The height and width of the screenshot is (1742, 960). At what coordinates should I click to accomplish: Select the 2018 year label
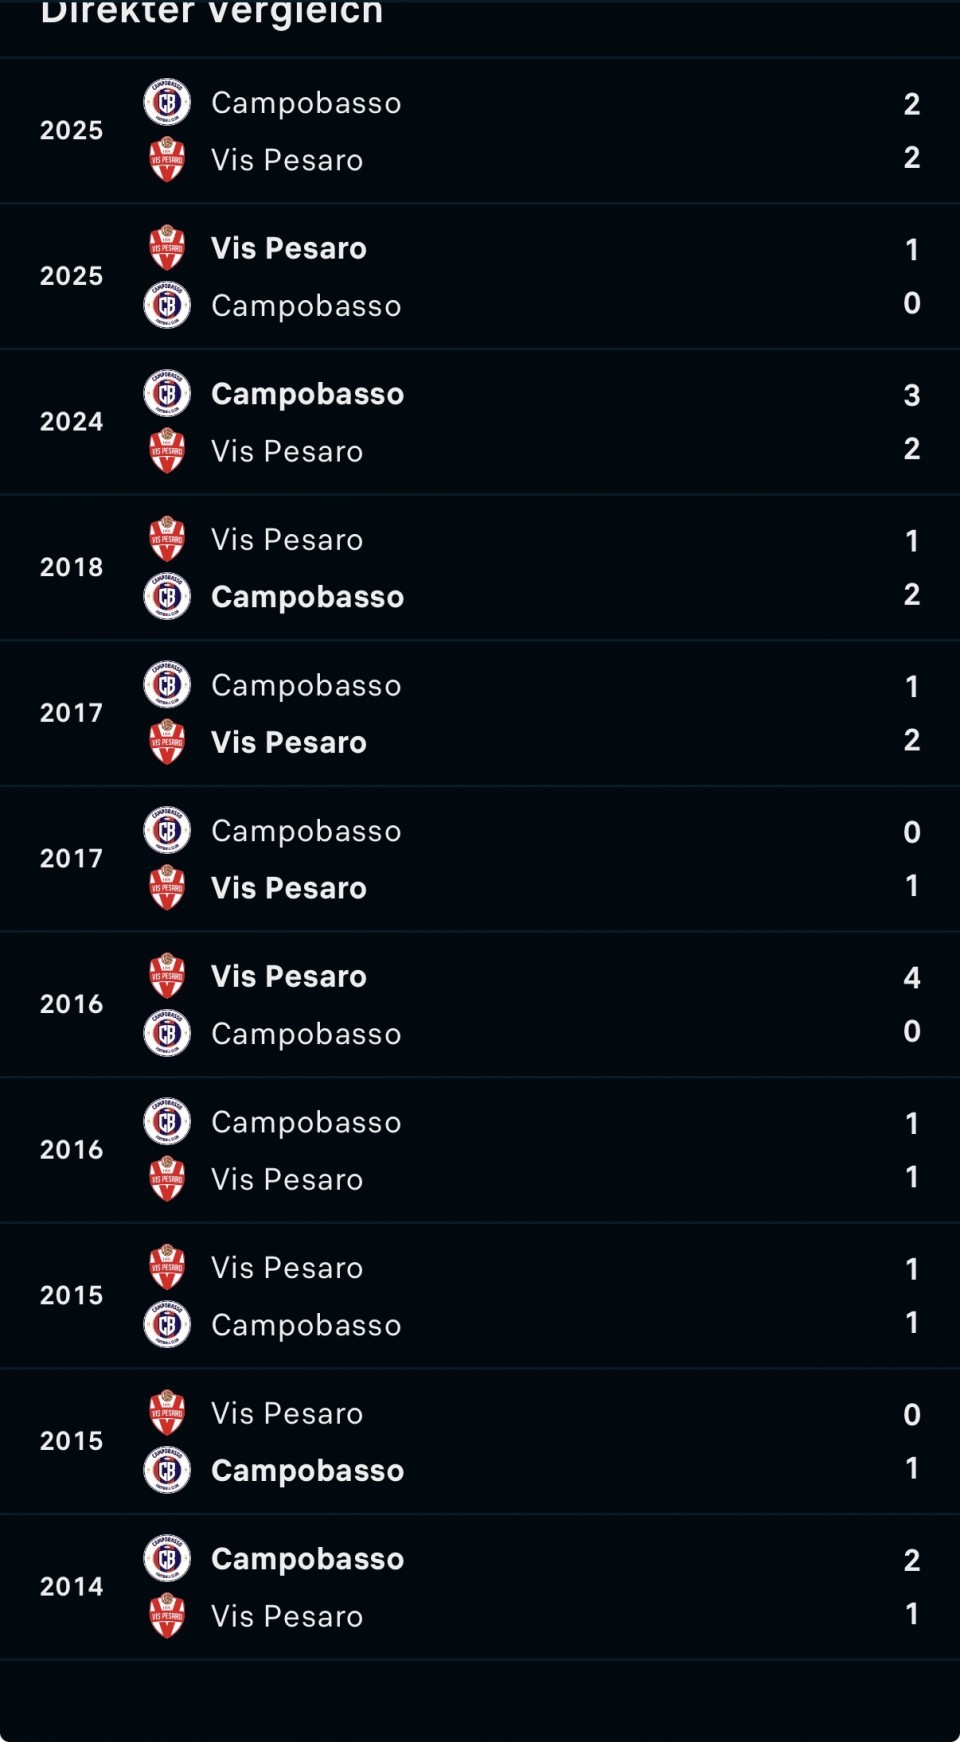pos(71,567)
